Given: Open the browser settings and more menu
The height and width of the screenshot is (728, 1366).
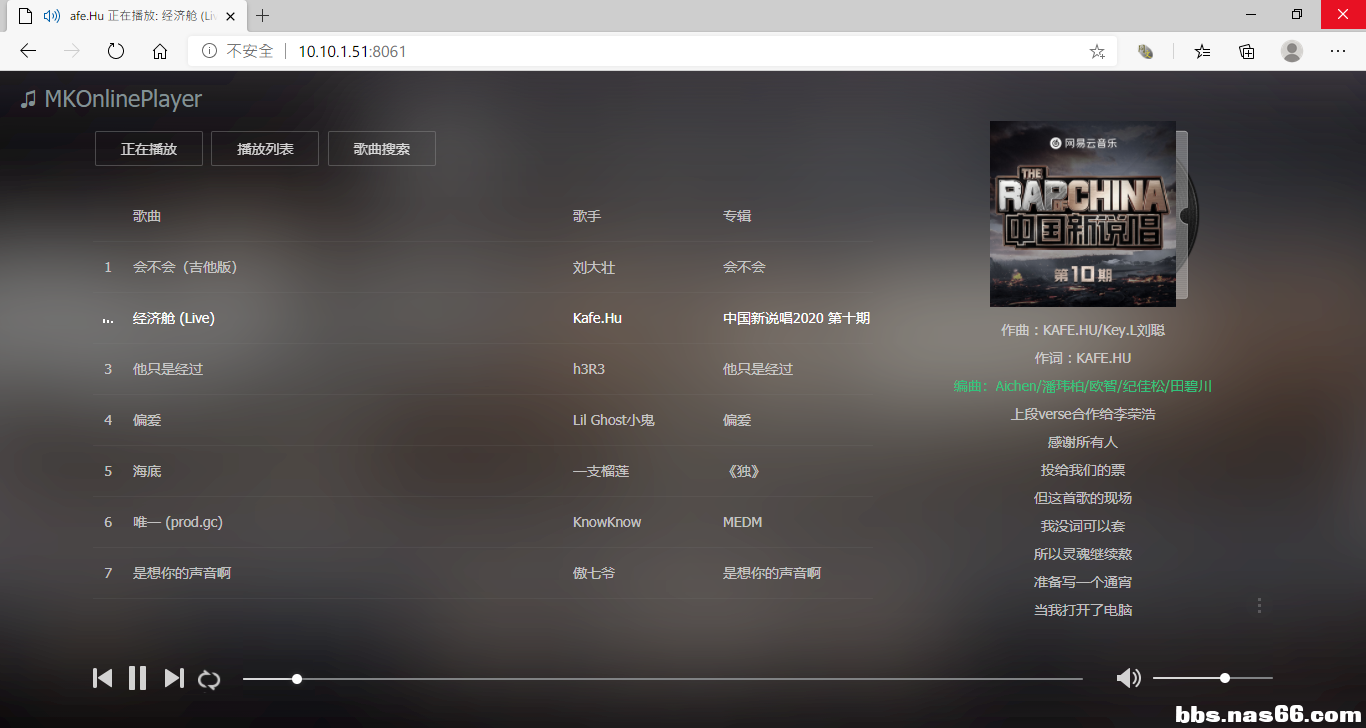Looking at the screenshot, I should [1338, 51].
